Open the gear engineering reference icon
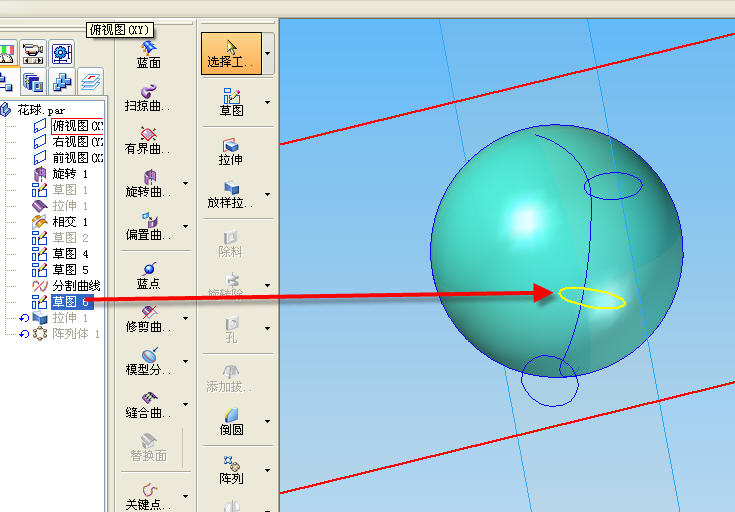This screenshot has width=735, height=512. pyautogui.click(x=61, y=53)
